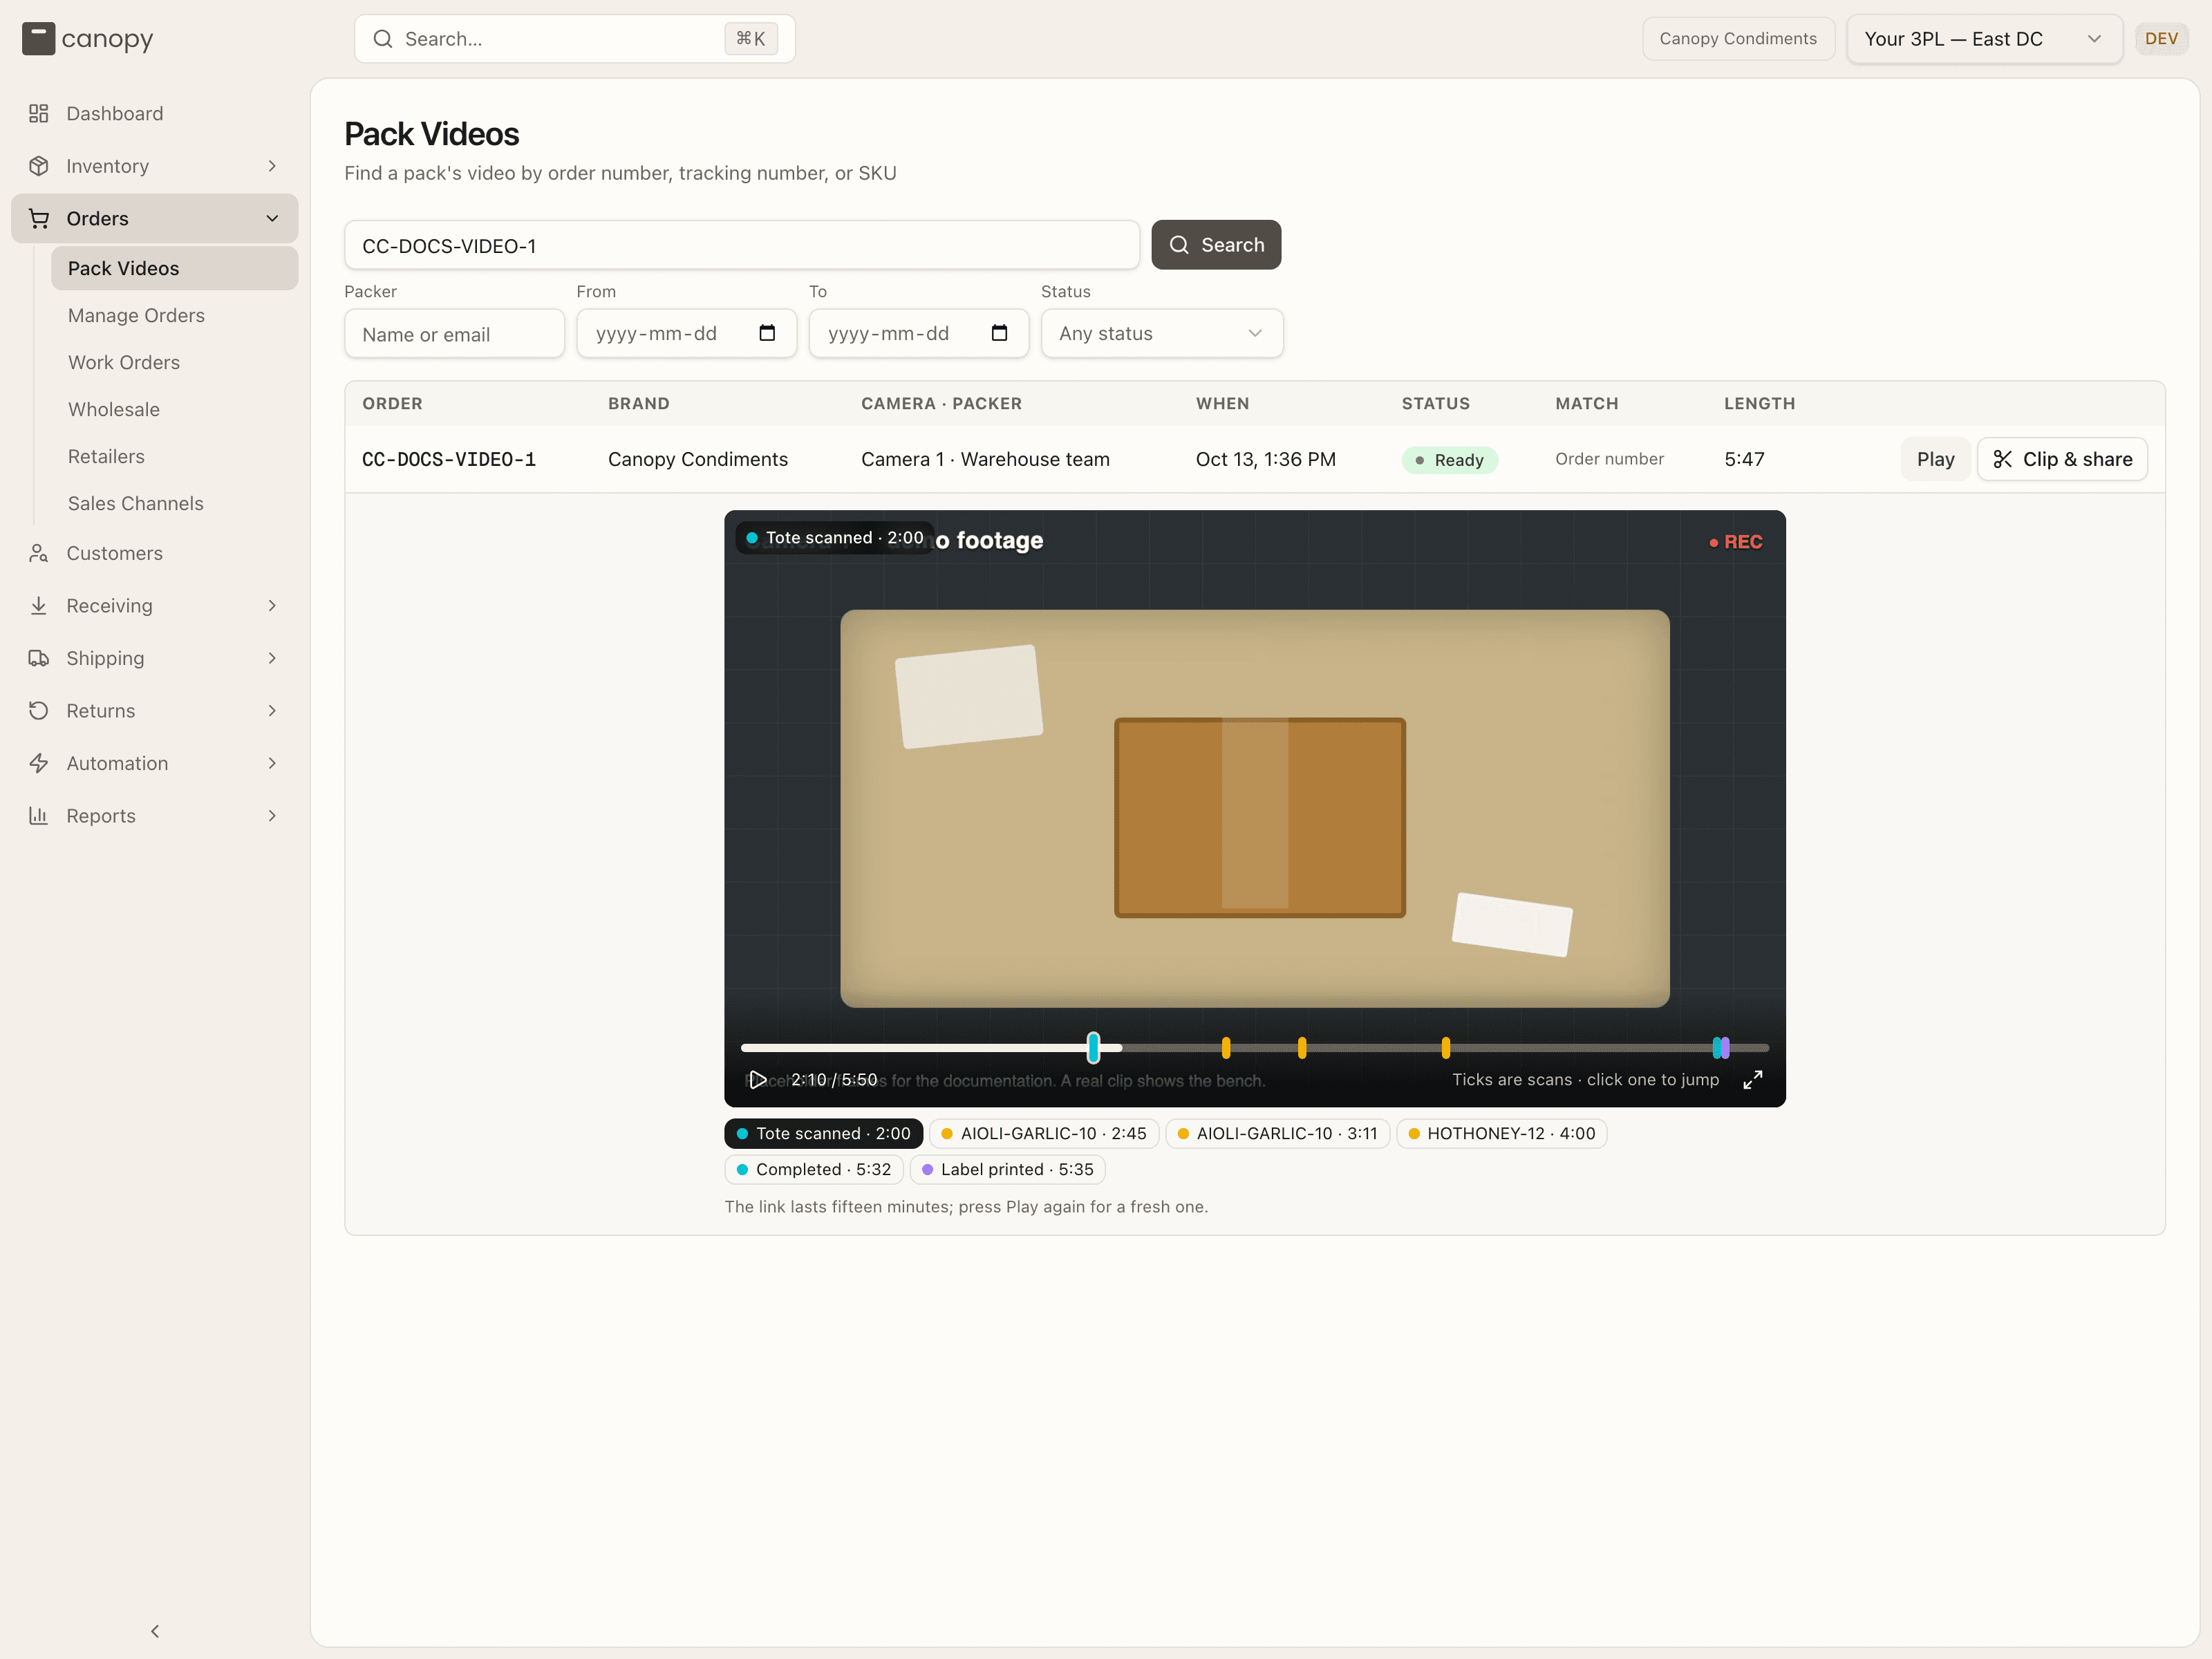This screenshot has height=1659, width=2212.
Task: Click the scissors Clip & share button
Action: 2062,459
